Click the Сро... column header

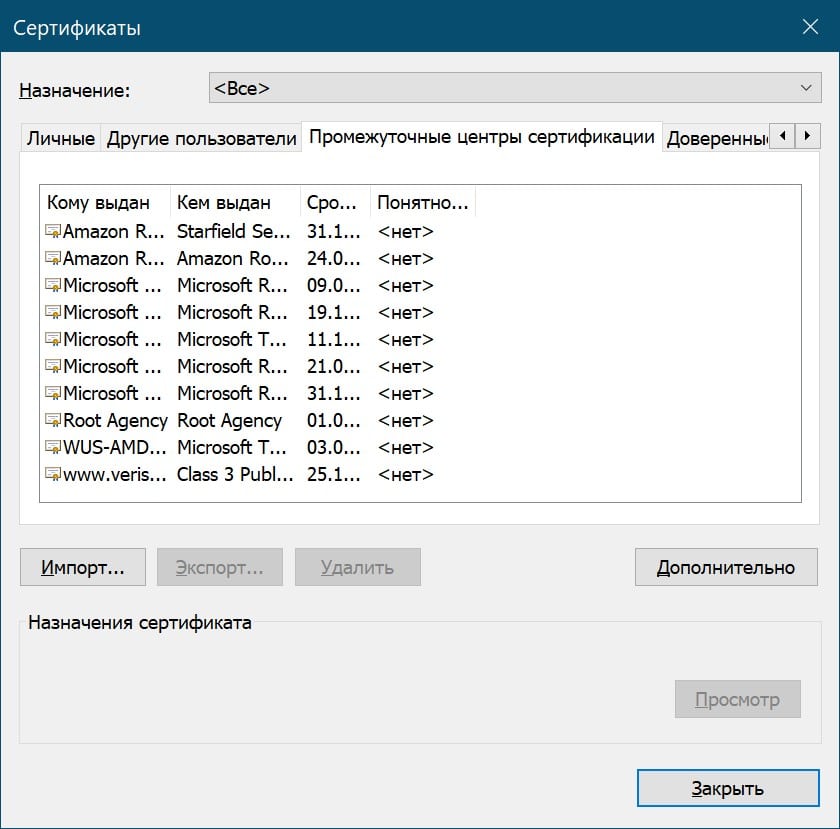pyautogui.click(x=335, y=203)
